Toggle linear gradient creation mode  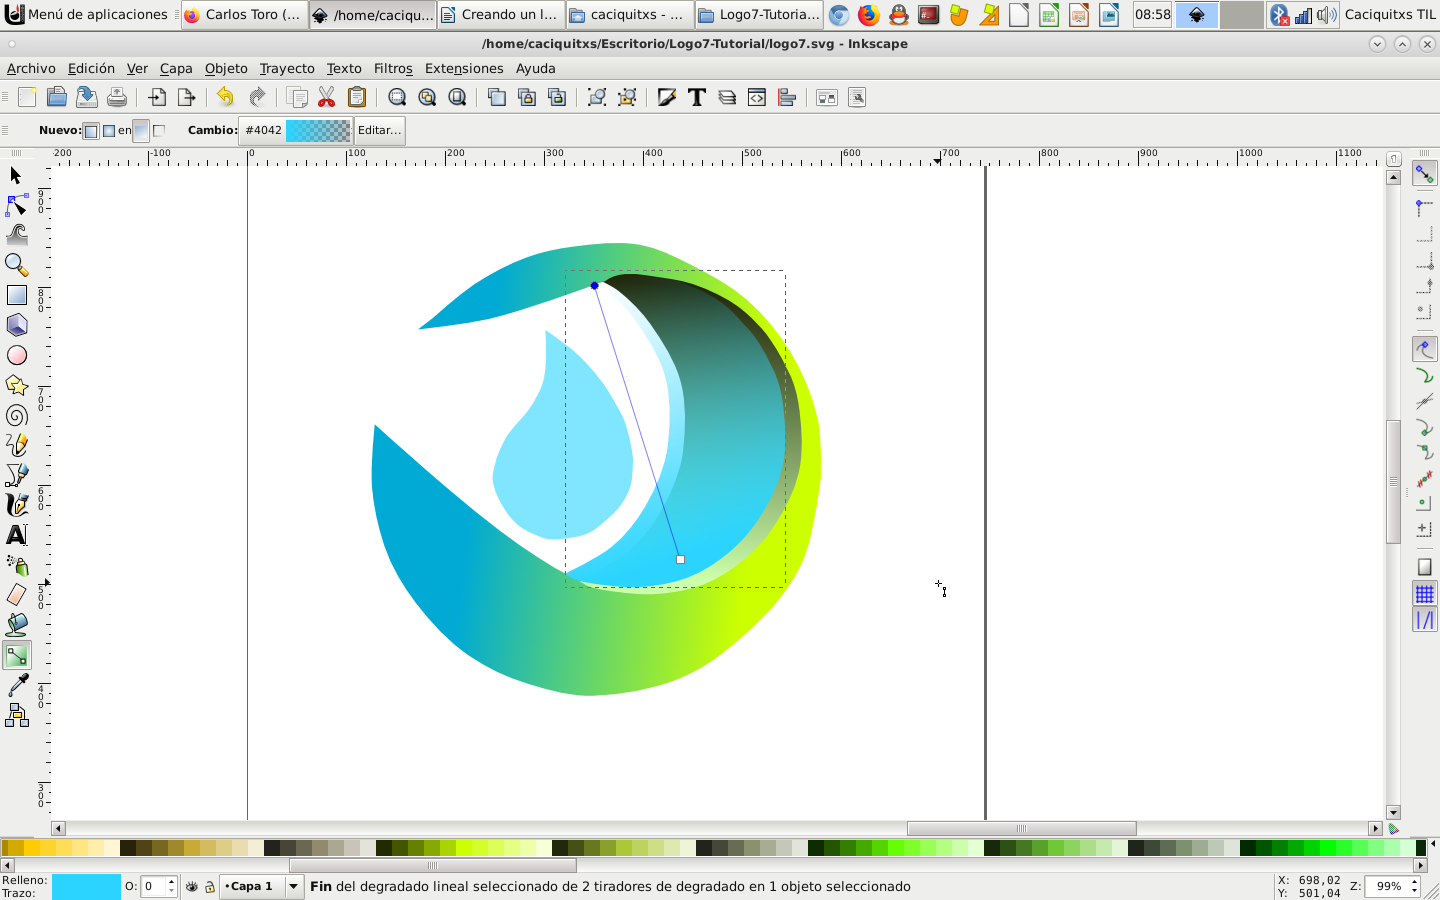pyautogui.click(x=91, y=130)
